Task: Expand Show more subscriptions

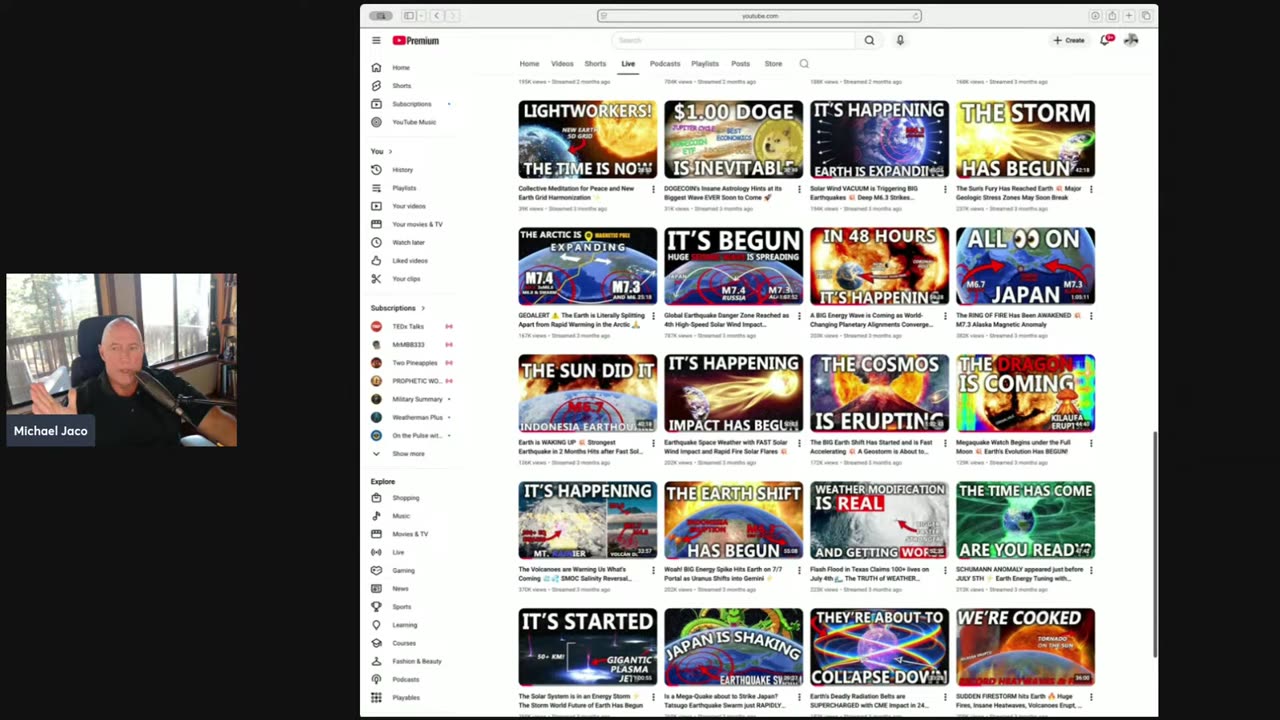Action: click(x=407, y=454)
